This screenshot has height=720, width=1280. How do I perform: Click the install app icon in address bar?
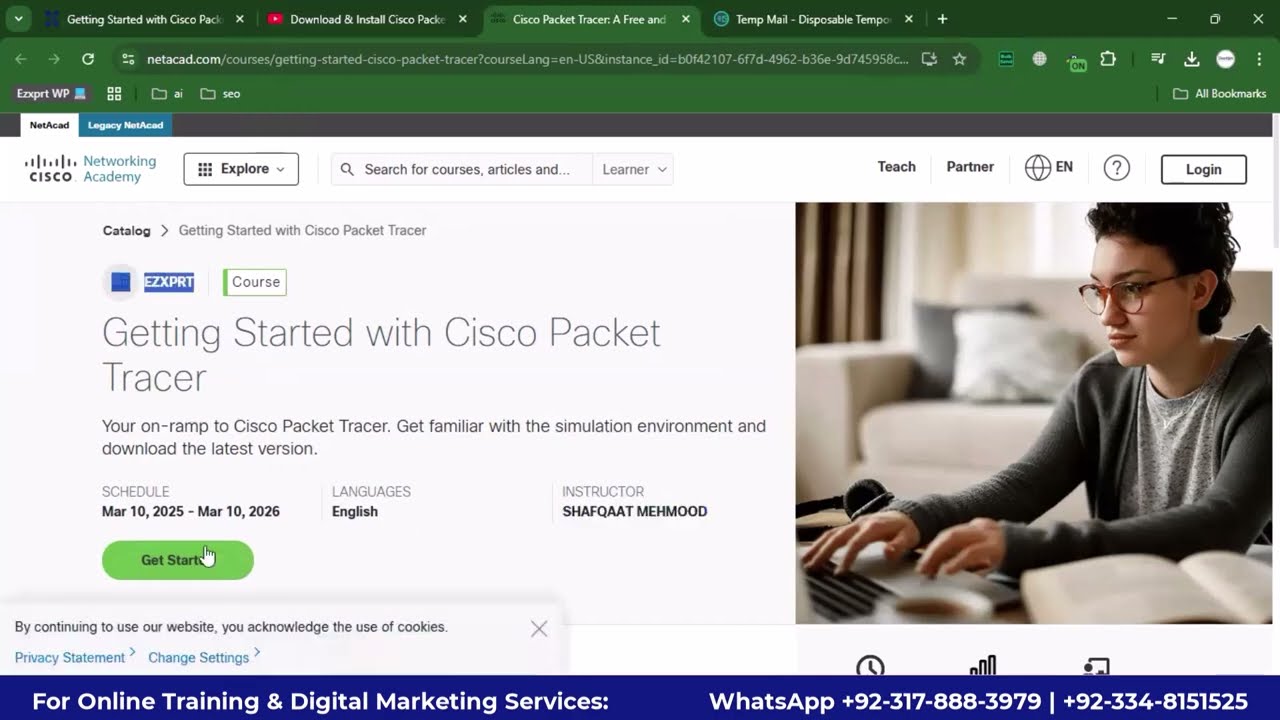[929, 59]
